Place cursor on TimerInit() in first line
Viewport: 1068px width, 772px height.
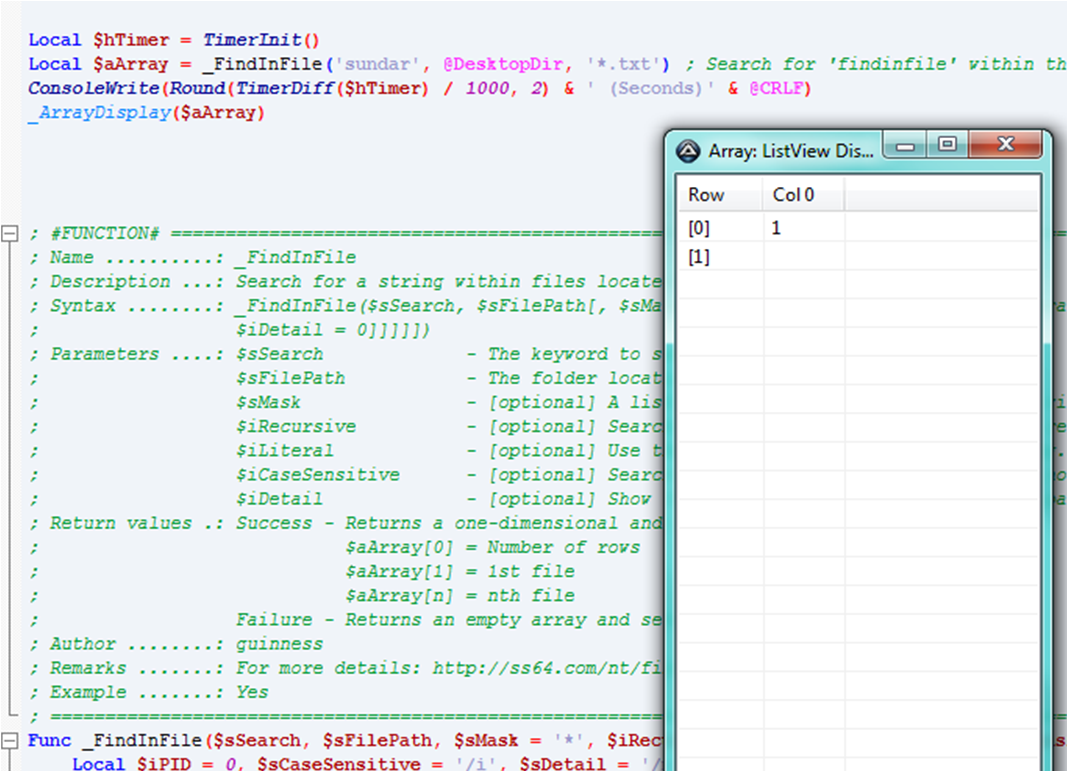(261, 40)
